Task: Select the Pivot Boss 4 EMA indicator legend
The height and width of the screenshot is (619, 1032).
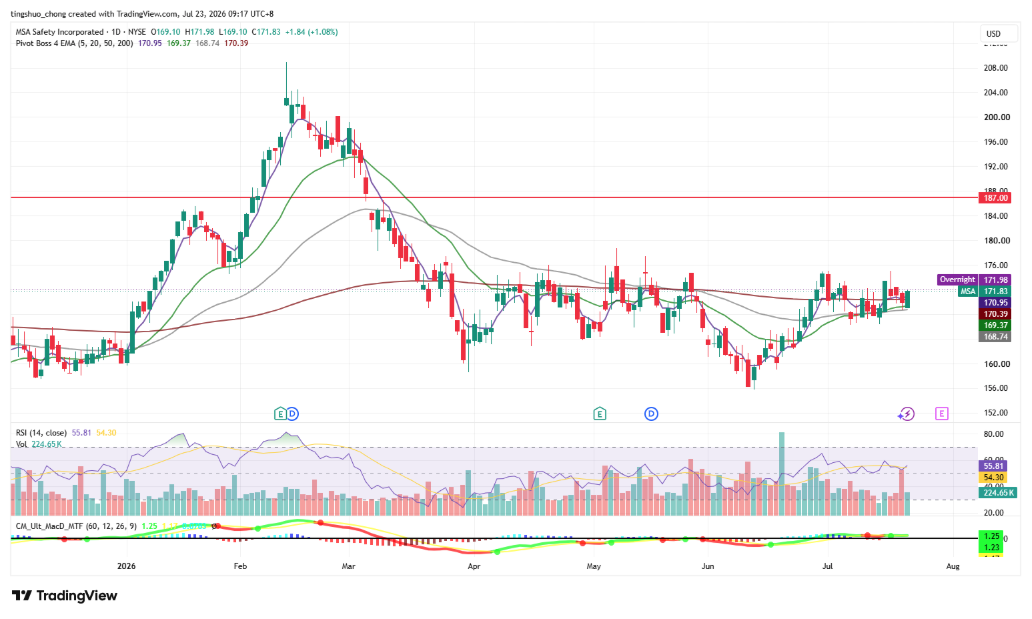Action: (x=74, y=43)
